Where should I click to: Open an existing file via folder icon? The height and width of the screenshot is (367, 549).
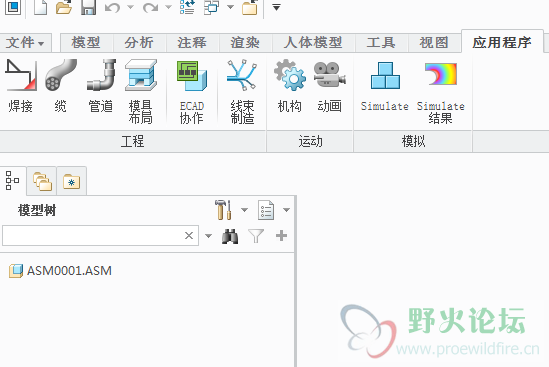(x=64, y=7)
